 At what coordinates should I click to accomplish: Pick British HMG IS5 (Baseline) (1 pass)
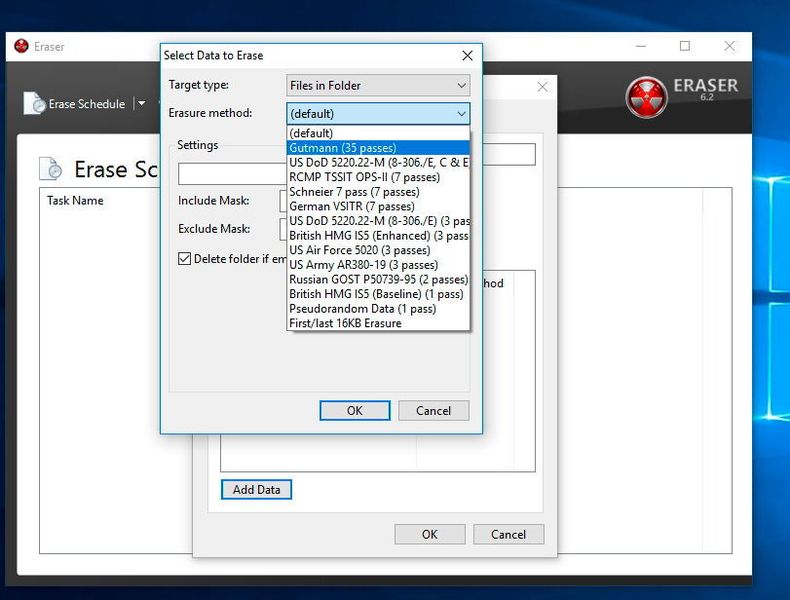pos(378,294)
